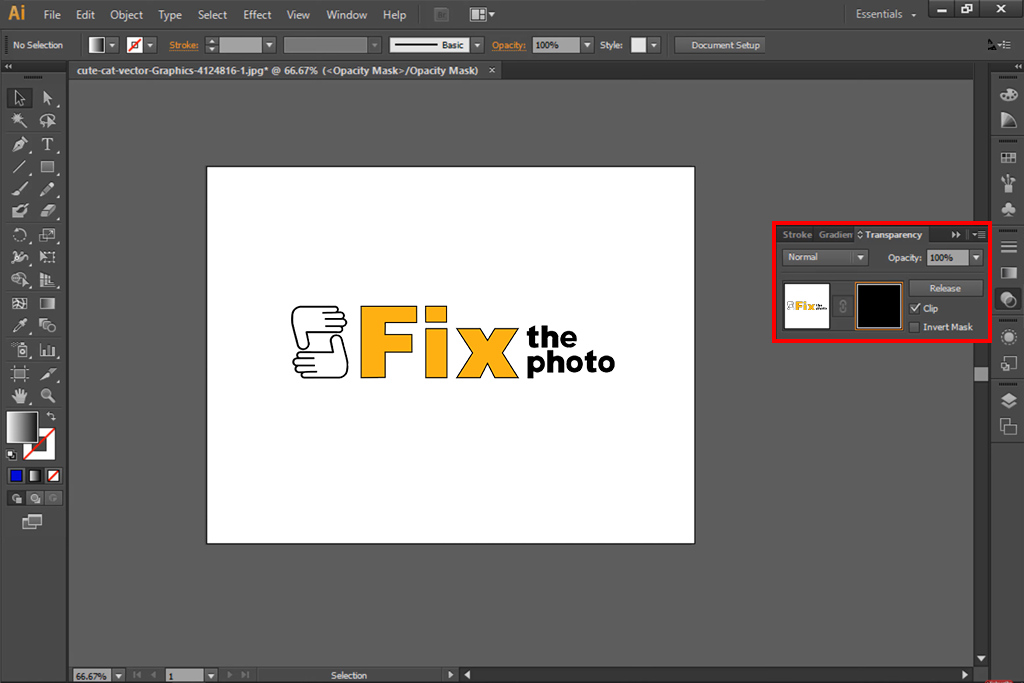Set fill mode to None

(54, 476)
